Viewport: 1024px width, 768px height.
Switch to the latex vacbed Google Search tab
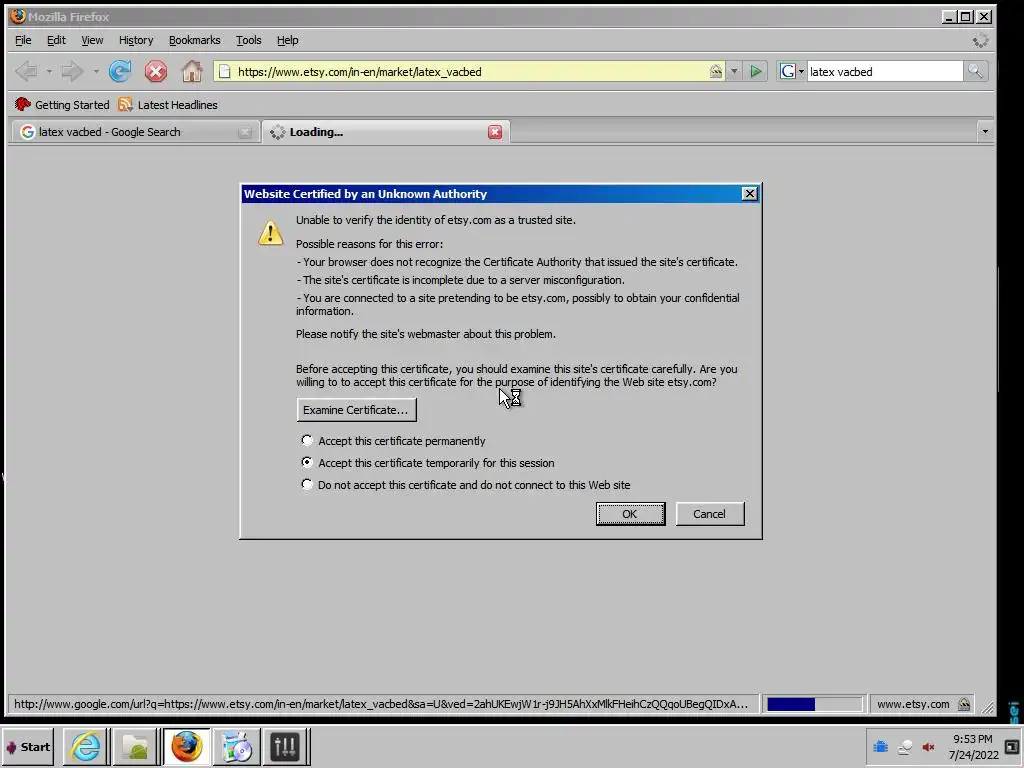[x=134, y=132]
